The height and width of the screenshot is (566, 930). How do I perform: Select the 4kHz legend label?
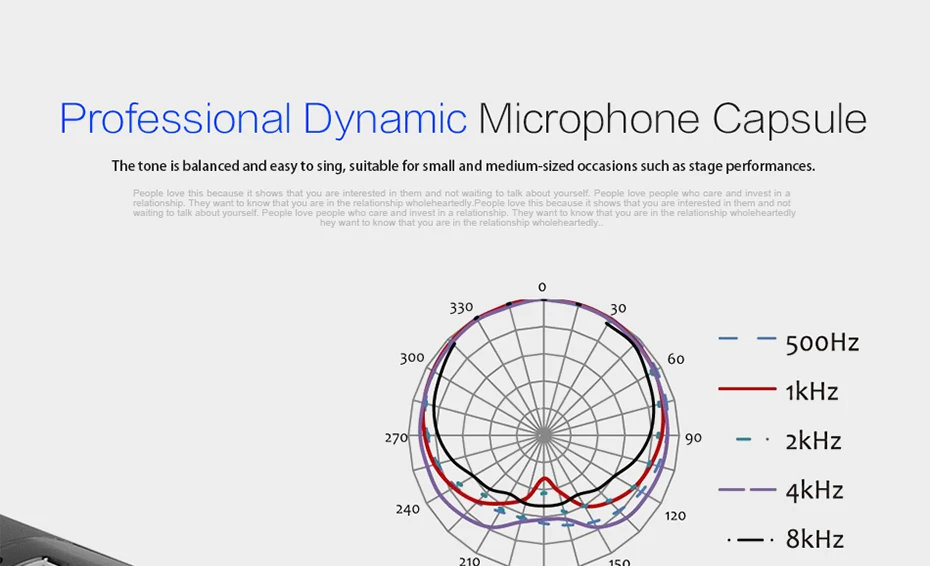[814, 491]
